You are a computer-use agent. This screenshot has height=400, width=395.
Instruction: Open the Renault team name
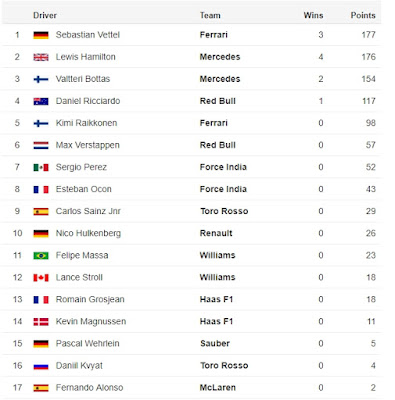216,233
